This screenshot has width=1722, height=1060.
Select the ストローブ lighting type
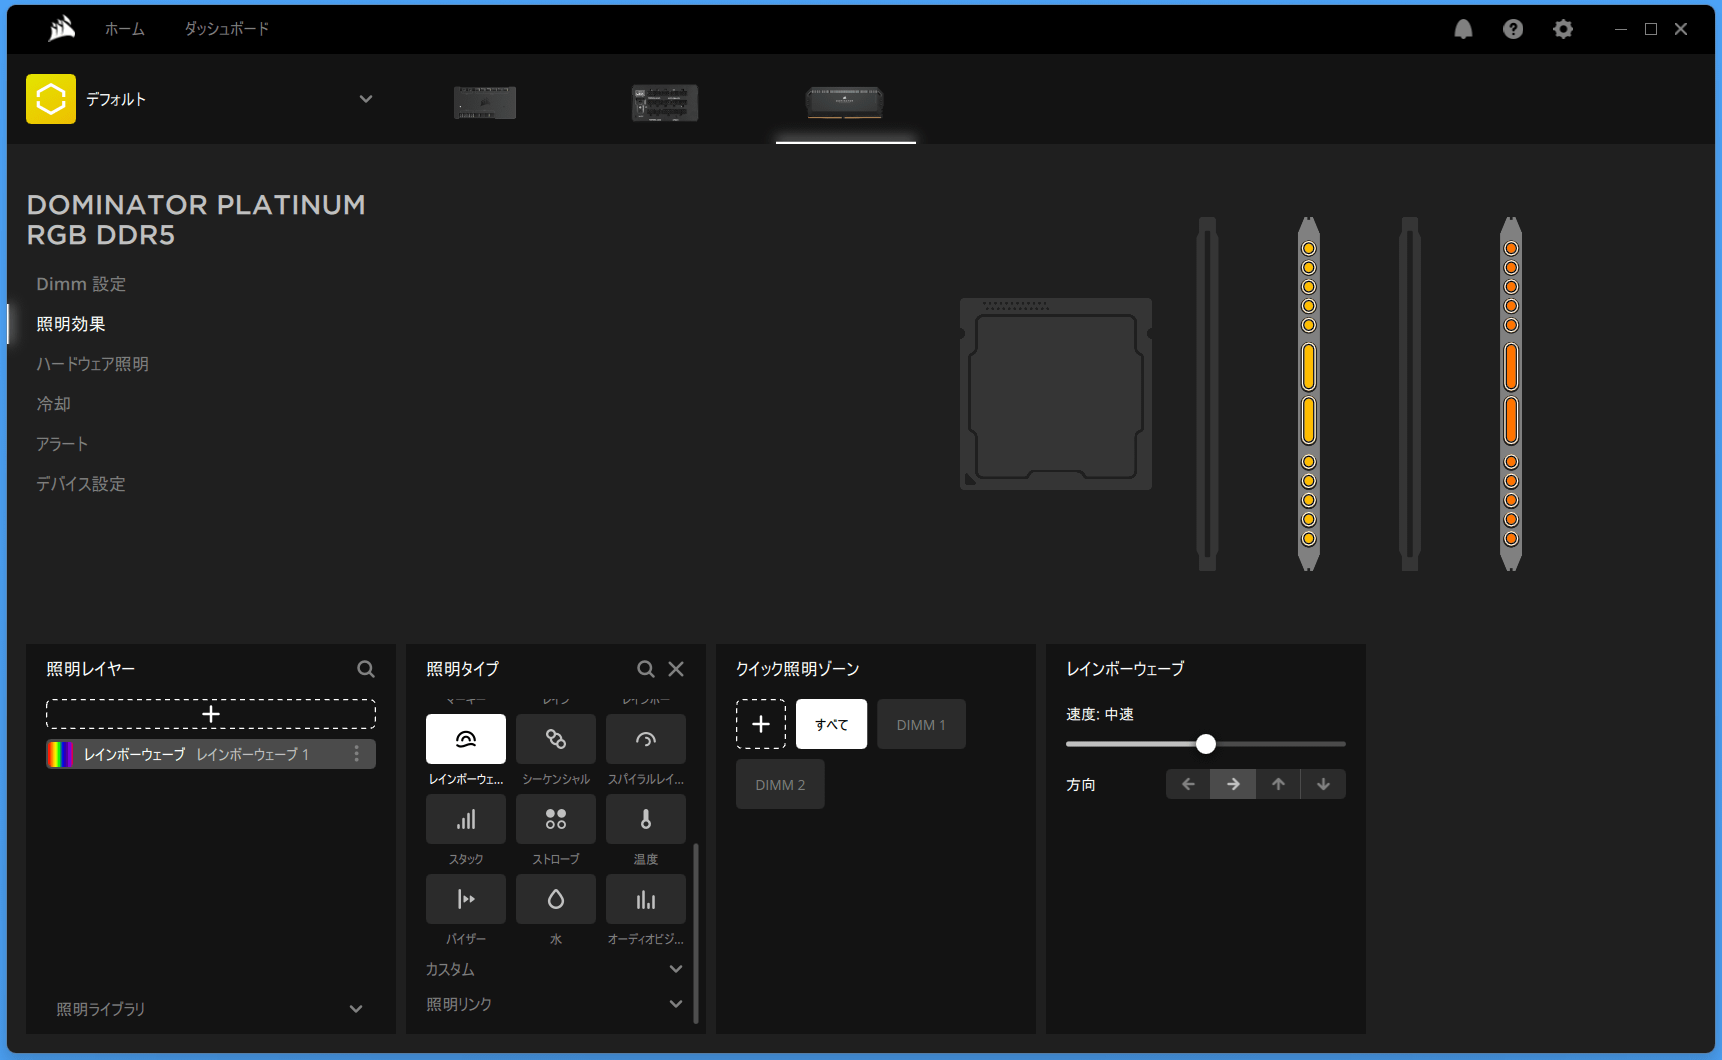coord(556,819)
